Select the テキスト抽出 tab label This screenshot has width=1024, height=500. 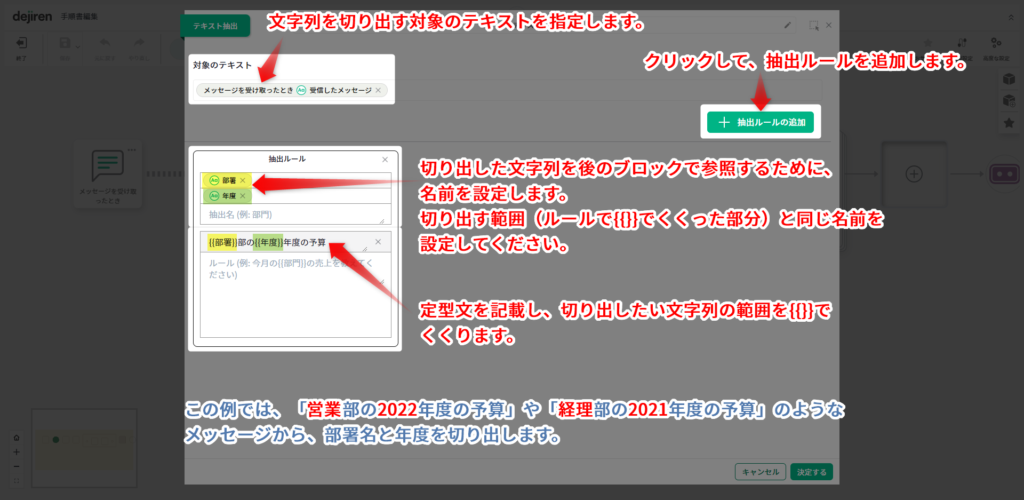click(215, 27)
